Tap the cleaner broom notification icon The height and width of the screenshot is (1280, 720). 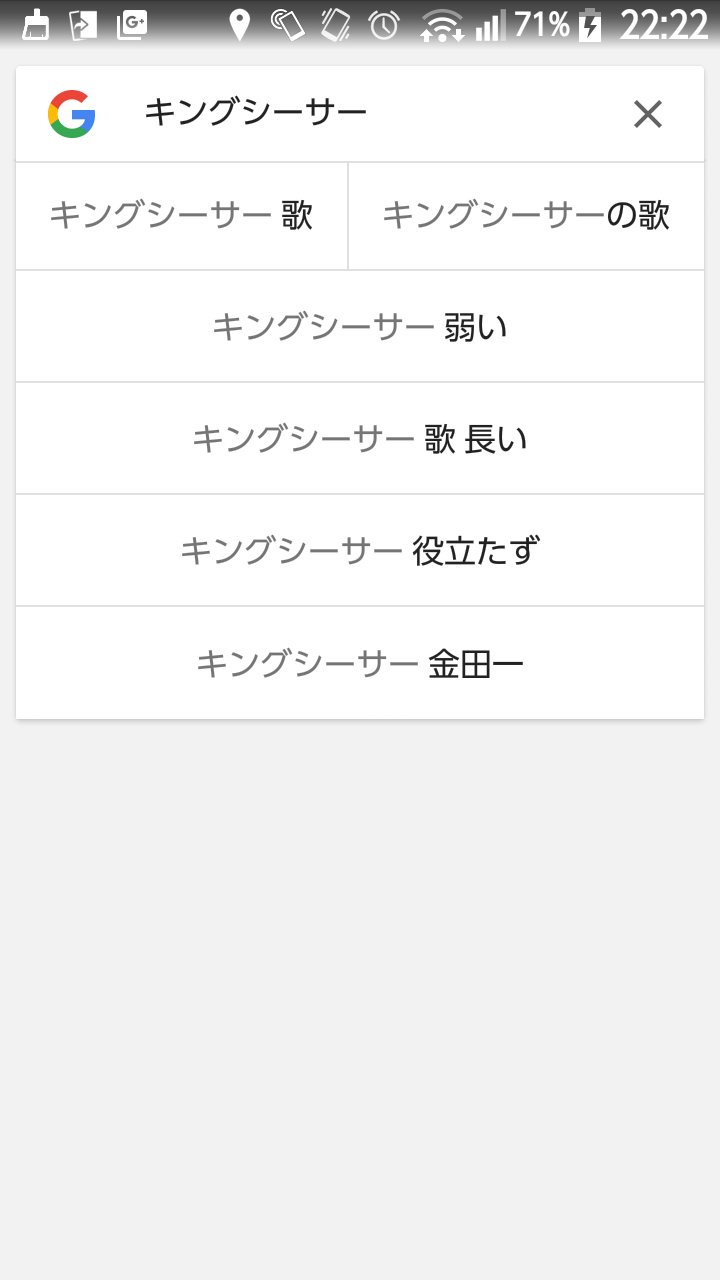pos(36,25)
